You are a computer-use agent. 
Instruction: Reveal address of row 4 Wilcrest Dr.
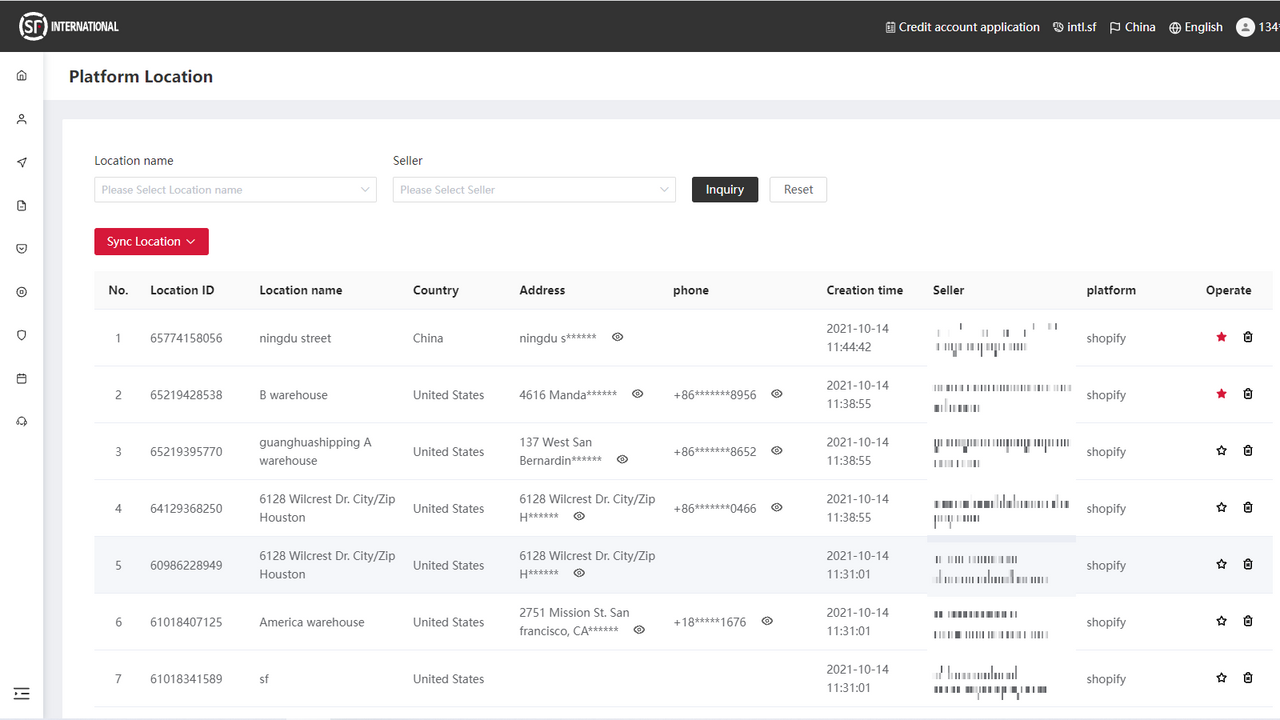coord(579,517)
